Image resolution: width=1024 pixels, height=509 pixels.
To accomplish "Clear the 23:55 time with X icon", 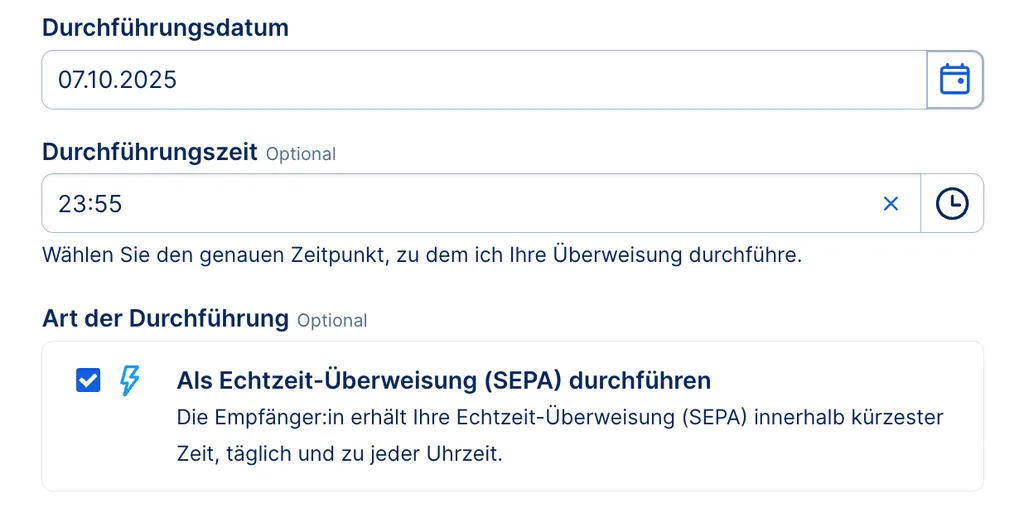I will [x=890, y=204].
